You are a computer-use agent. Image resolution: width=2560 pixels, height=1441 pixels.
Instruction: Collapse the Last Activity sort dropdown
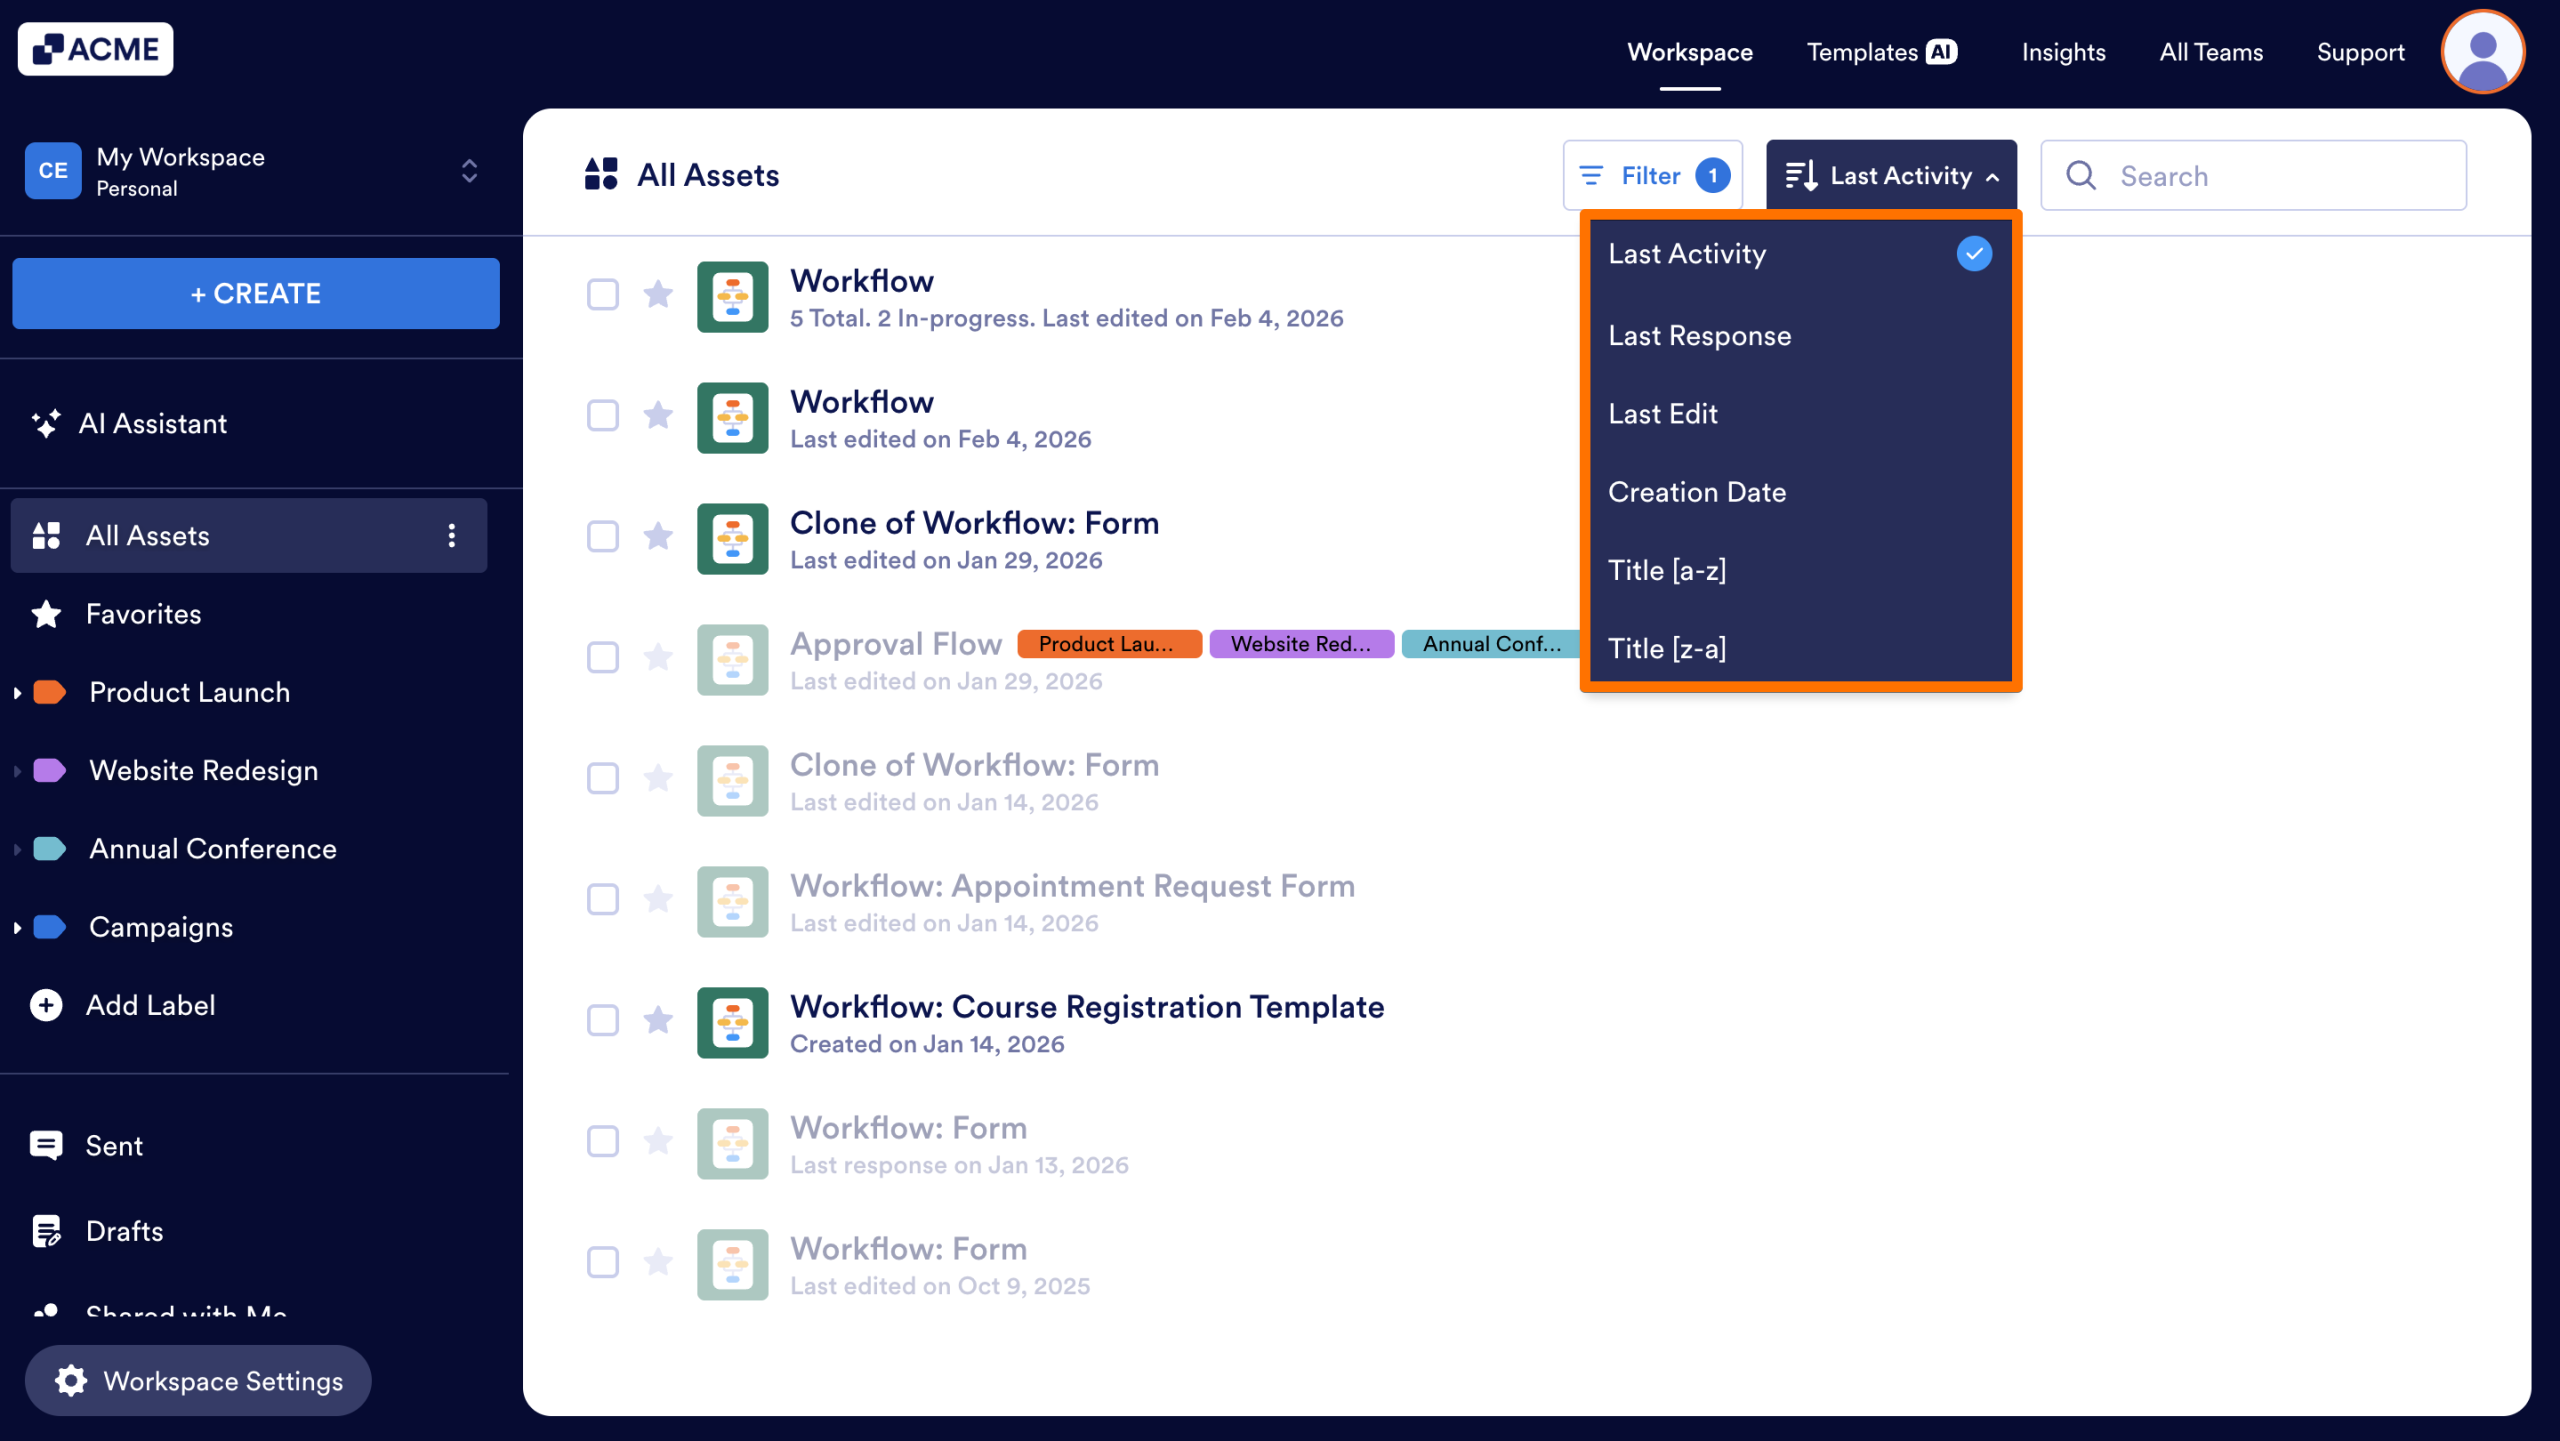click(x=1988, y=175)
